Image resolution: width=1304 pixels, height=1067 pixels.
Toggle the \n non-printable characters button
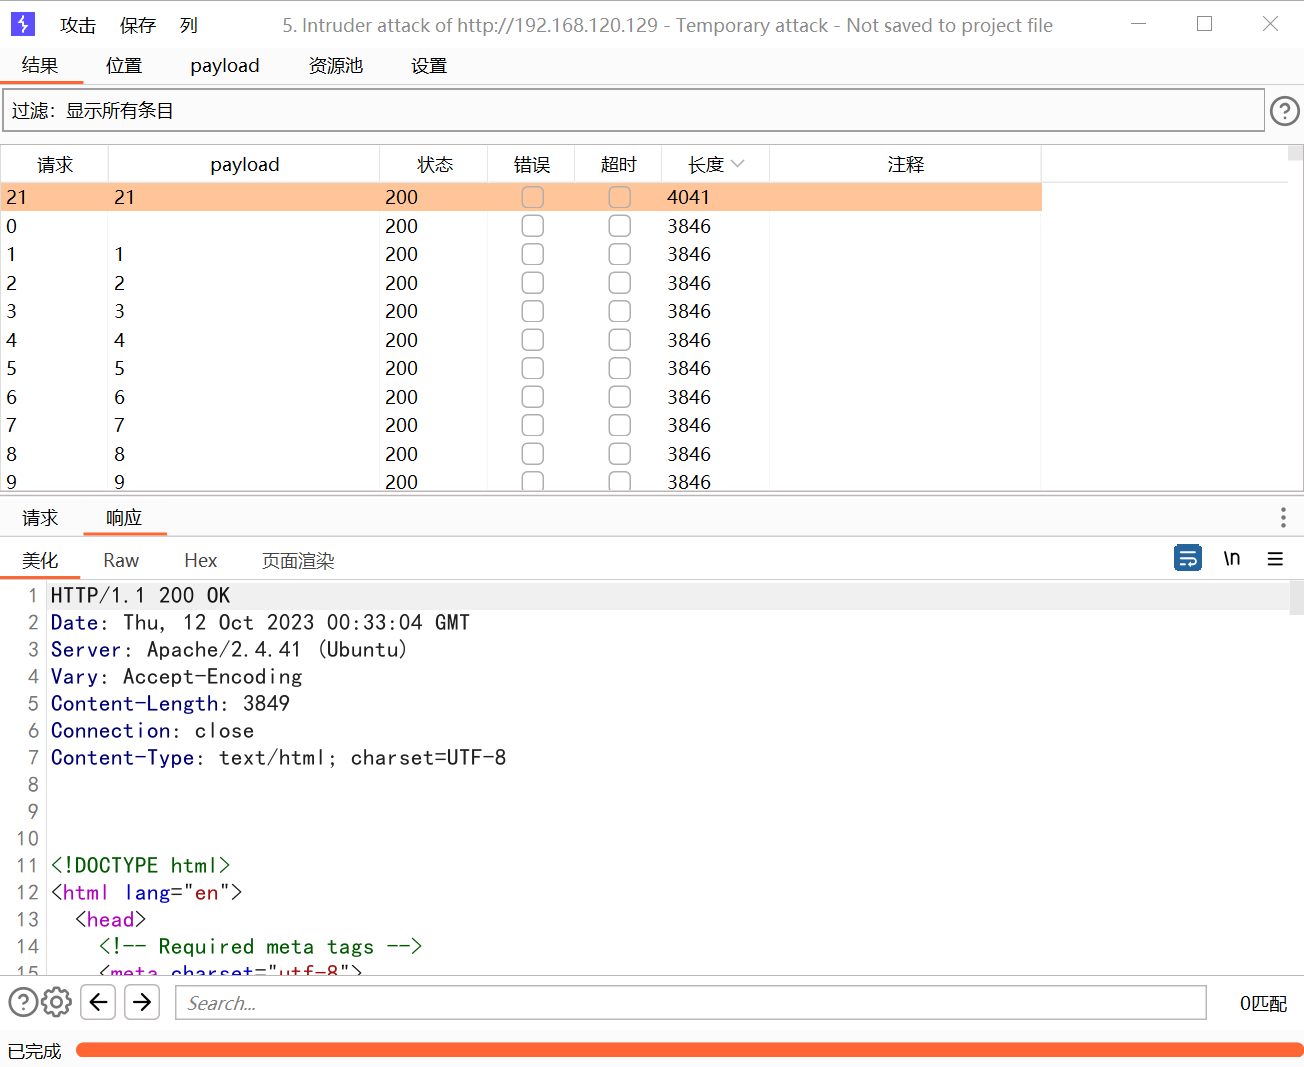1232,558
